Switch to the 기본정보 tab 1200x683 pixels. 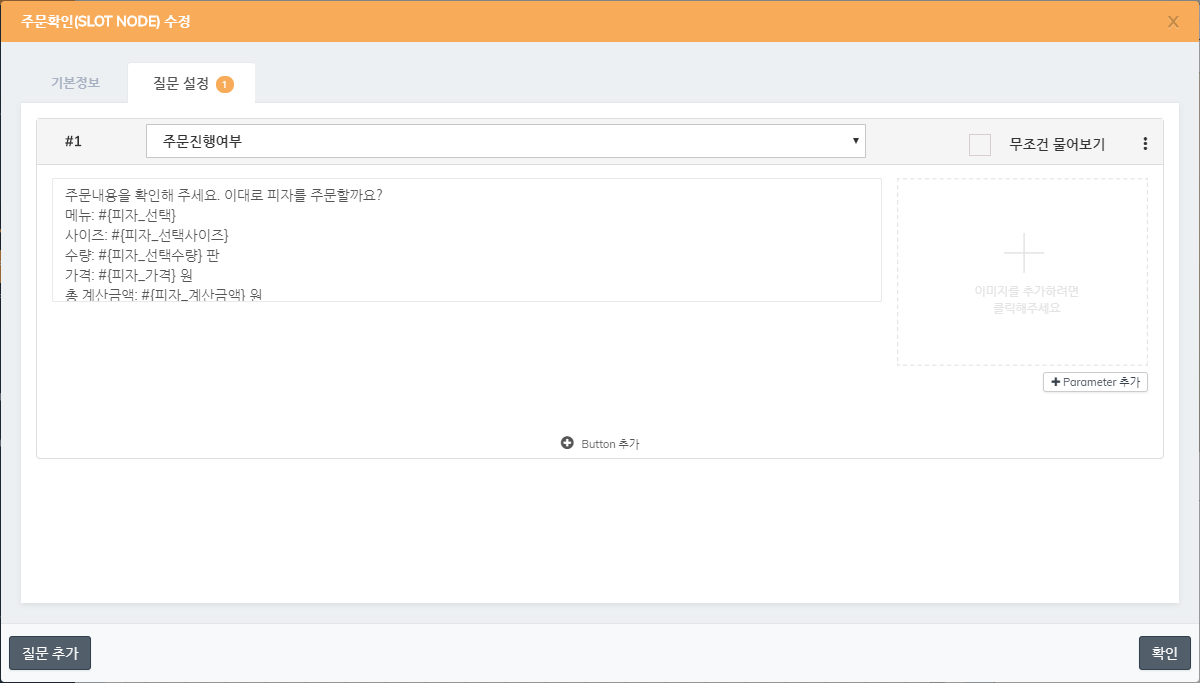(x=75, y=83)
